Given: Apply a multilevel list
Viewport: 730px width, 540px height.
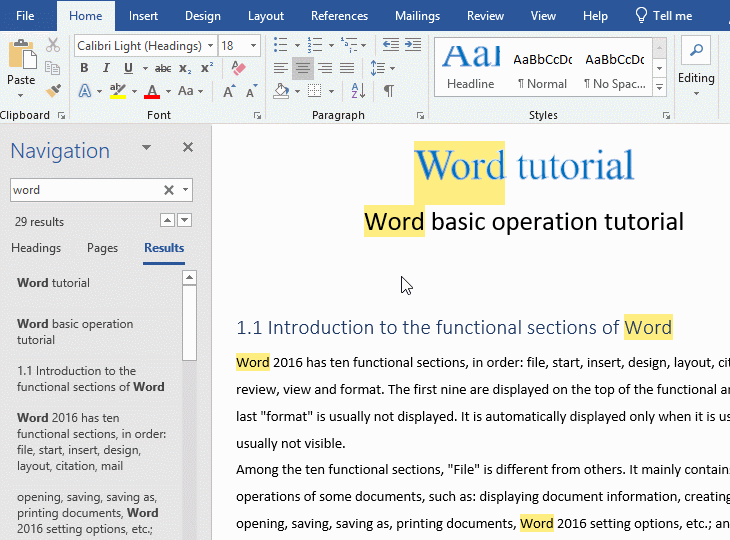Looking at the screenshot, I should (349, 45).
